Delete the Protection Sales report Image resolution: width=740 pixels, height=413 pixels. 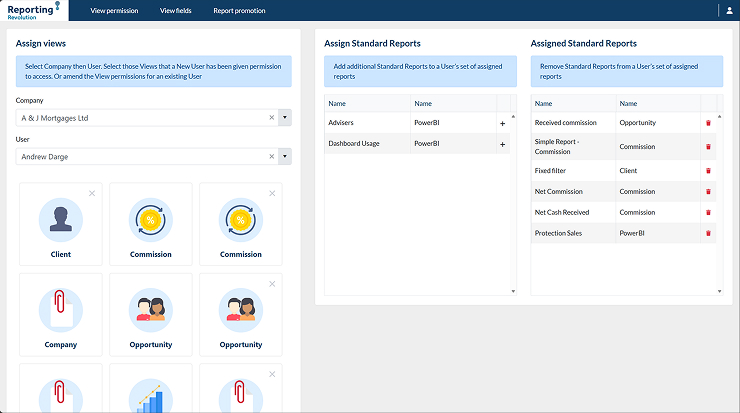pos(708,233)
